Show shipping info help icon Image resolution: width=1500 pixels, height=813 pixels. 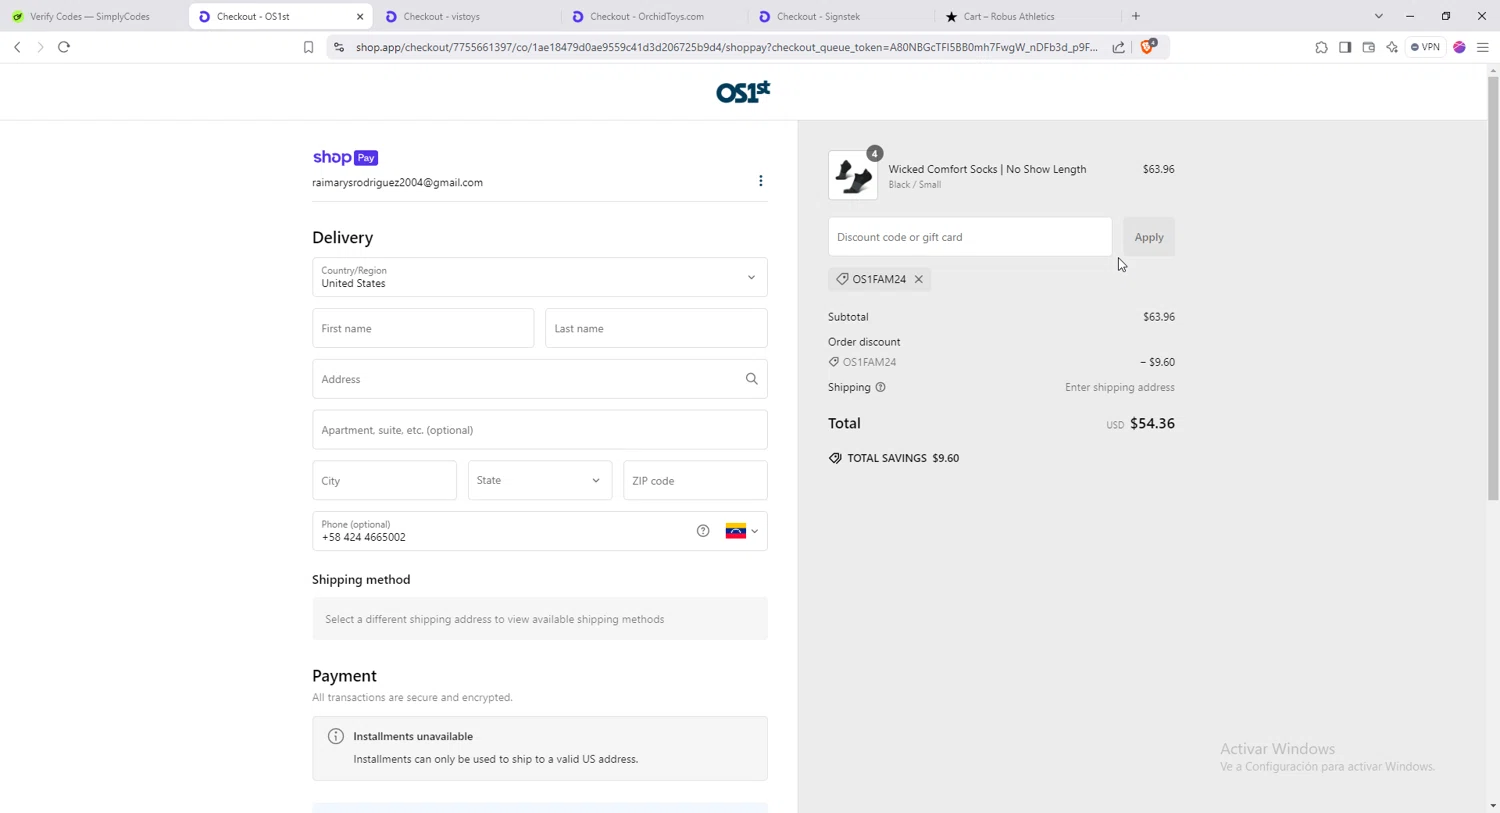point(880,387)
